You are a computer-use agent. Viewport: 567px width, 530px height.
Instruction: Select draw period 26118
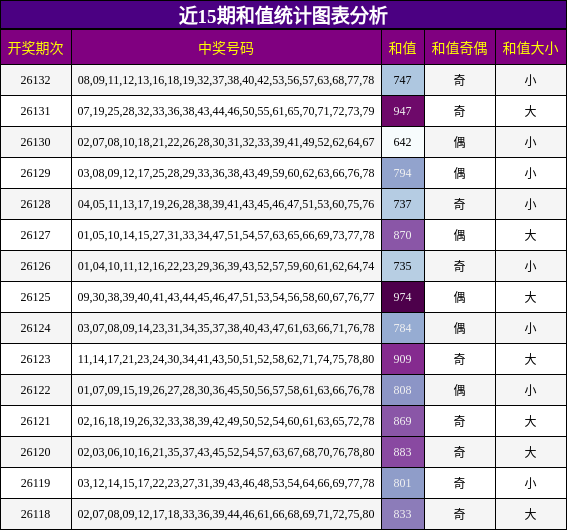tap(35, 514)
